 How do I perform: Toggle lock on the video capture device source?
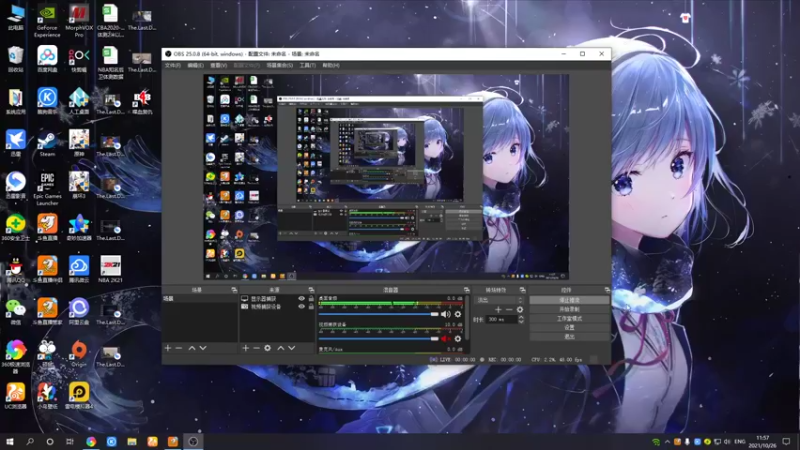point(311,307)
